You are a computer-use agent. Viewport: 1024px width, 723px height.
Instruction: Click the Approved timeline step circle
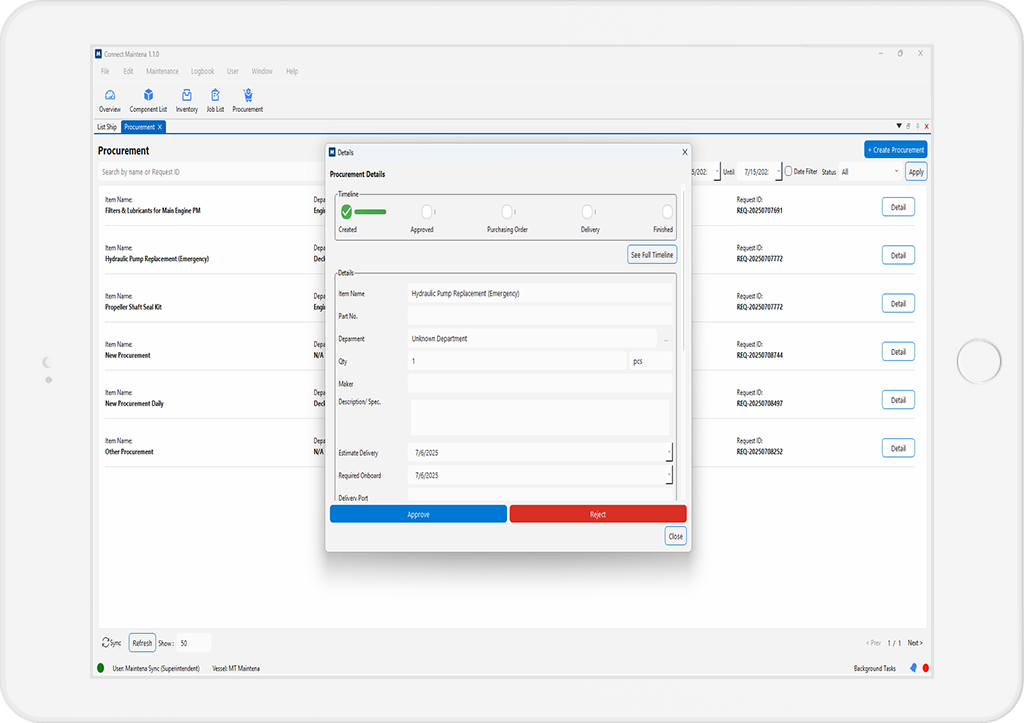(426, 212)
